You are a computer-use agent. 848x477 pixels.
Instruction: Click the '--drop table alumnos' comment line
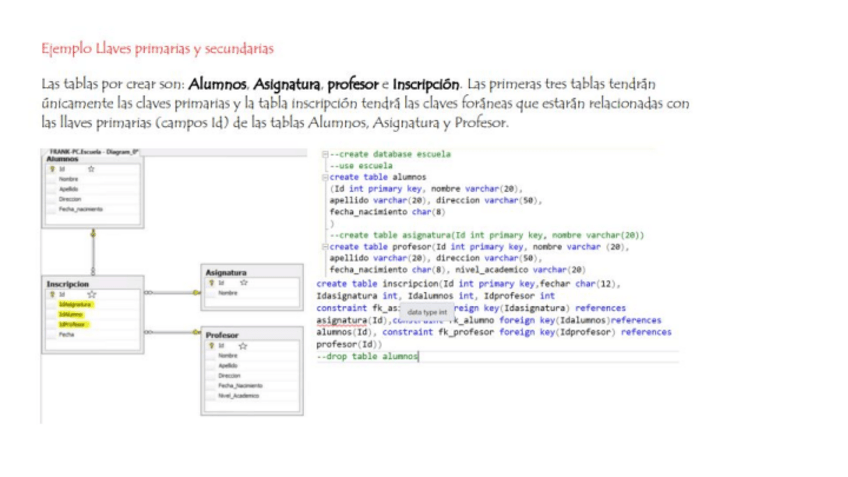[367, 356]
